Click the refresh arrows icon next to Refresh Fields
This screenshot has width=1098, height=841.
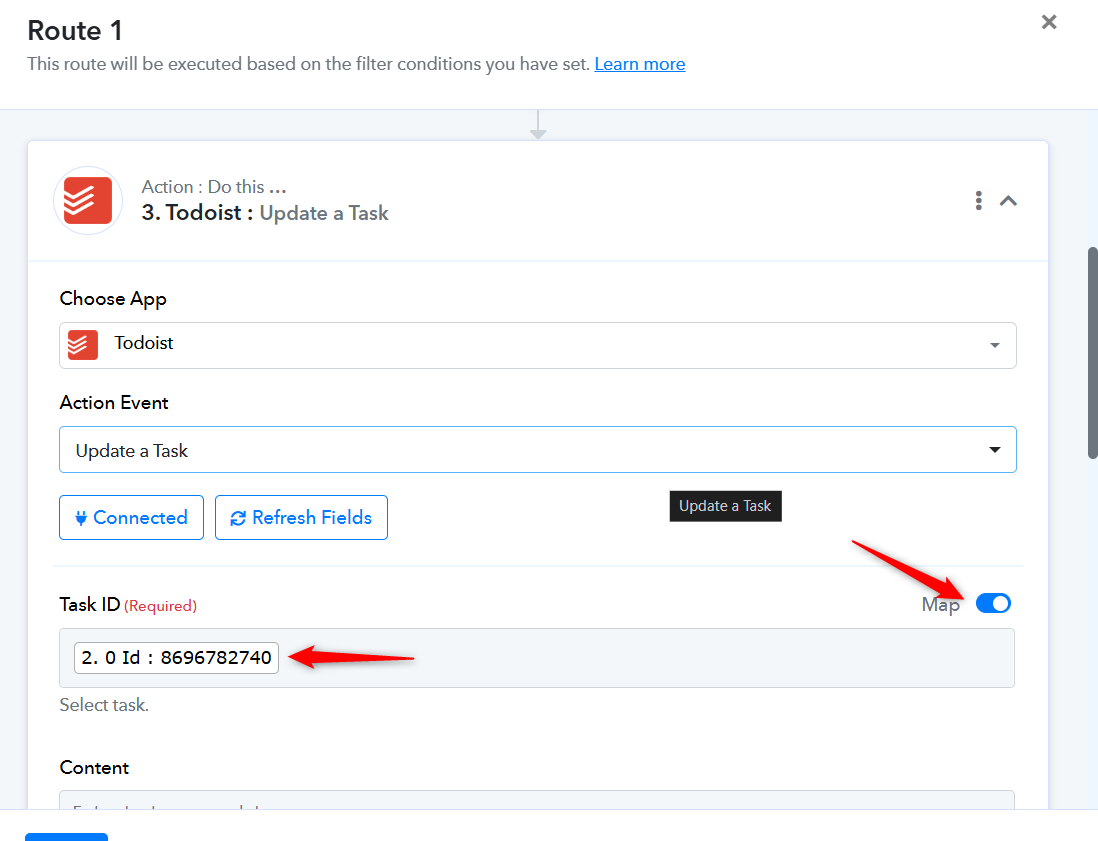point(238,518)
